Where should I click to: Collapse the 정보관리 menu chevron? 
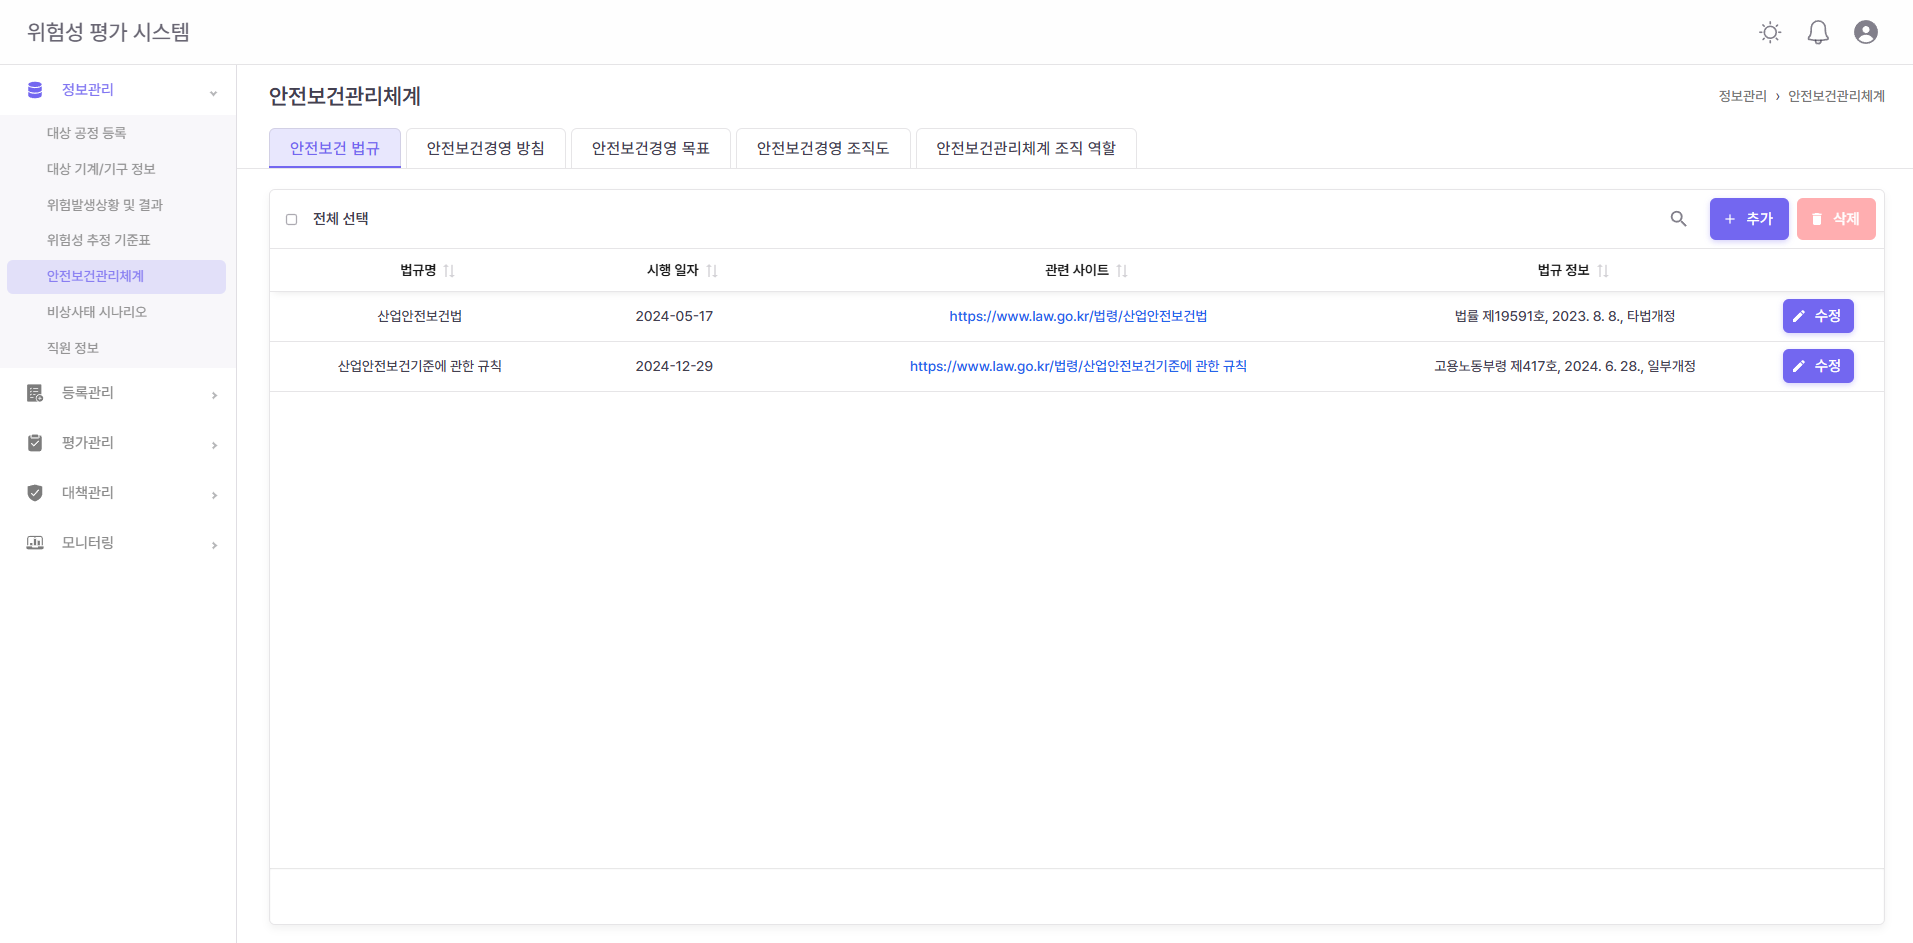pos(213,93)
